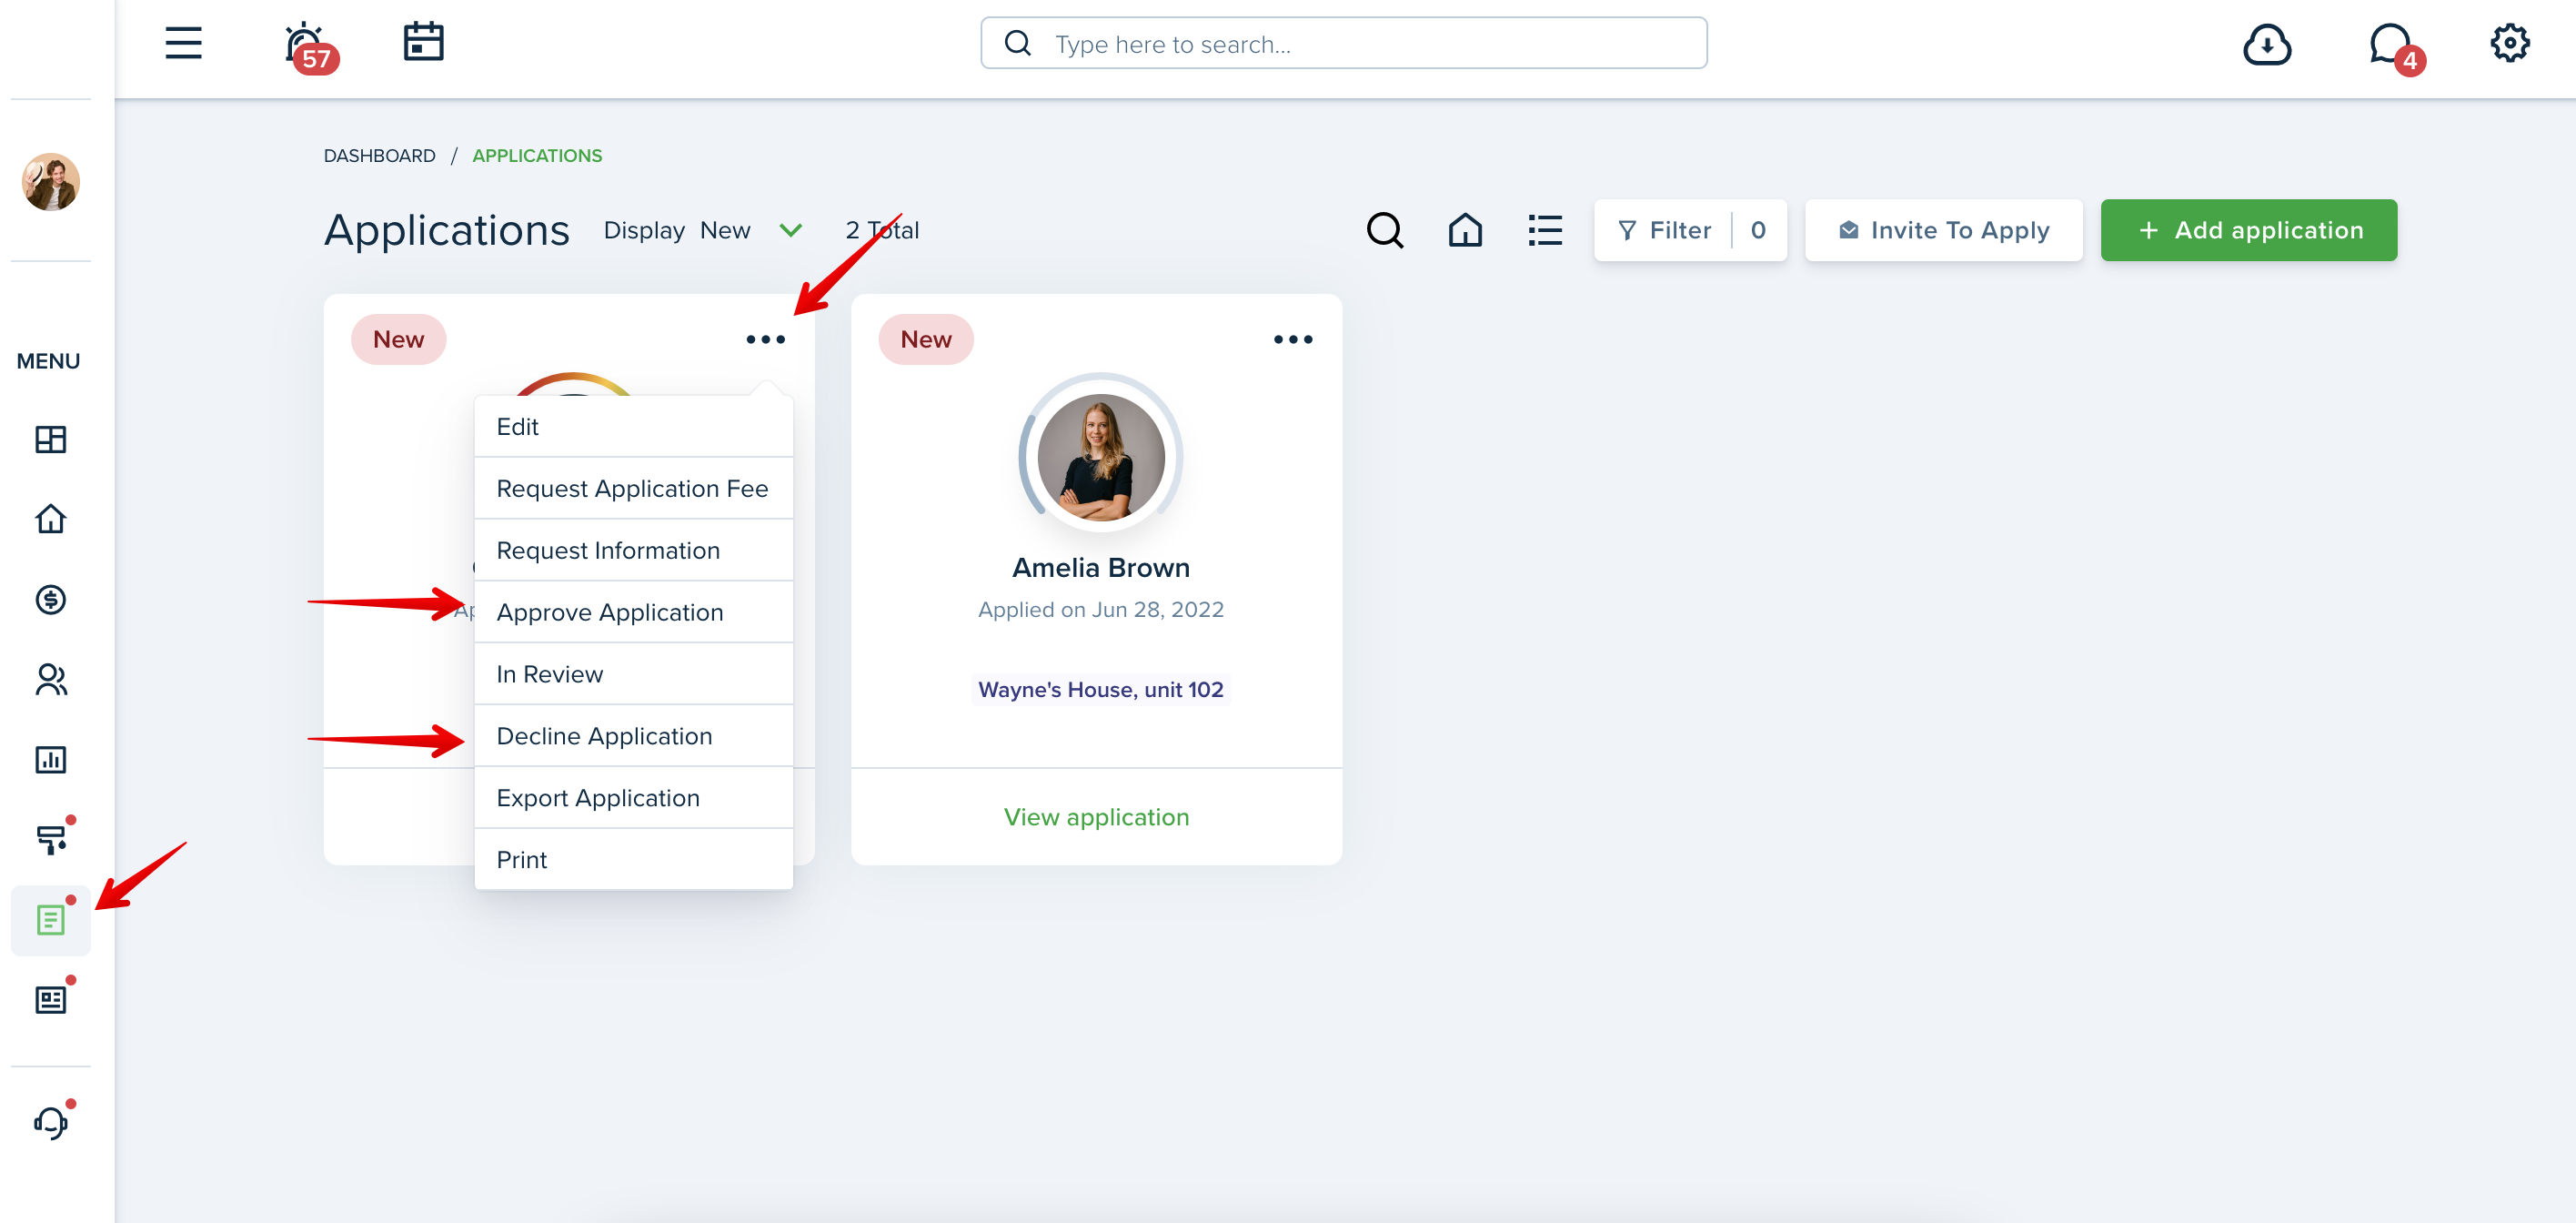Open the Dashboard grid icon in sidebar
This screenshot has height=1223, width=2576.
pos(50,439)
